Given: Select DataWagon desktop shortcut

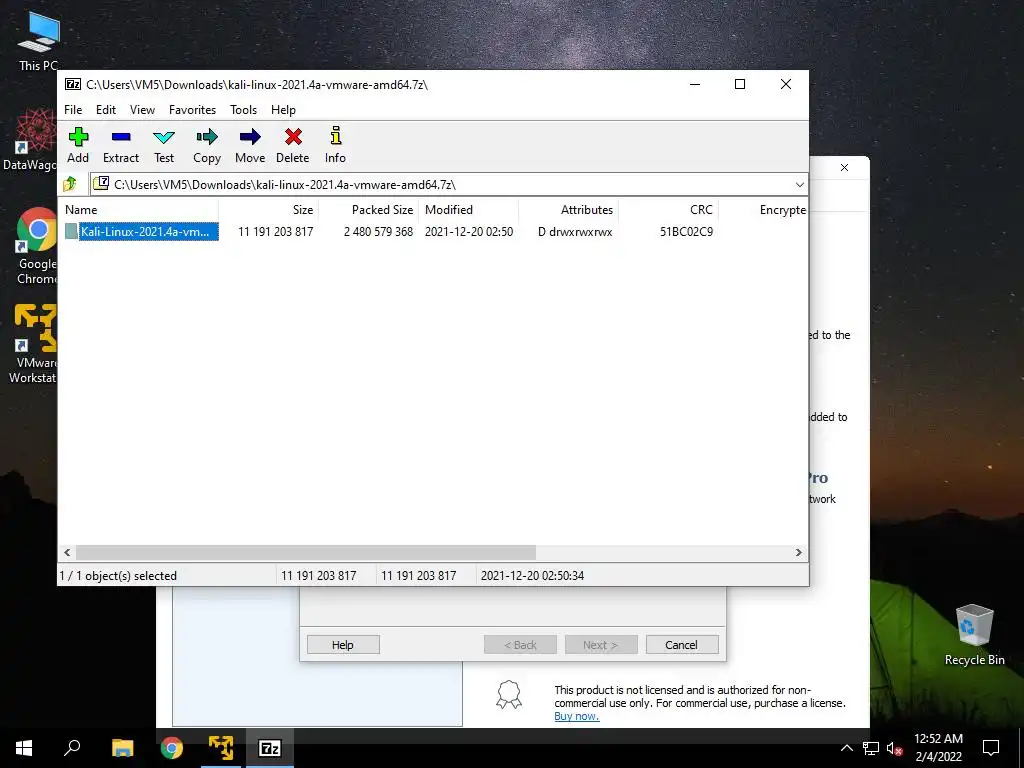Looking at the screenshot, I should tap(31, 140).
